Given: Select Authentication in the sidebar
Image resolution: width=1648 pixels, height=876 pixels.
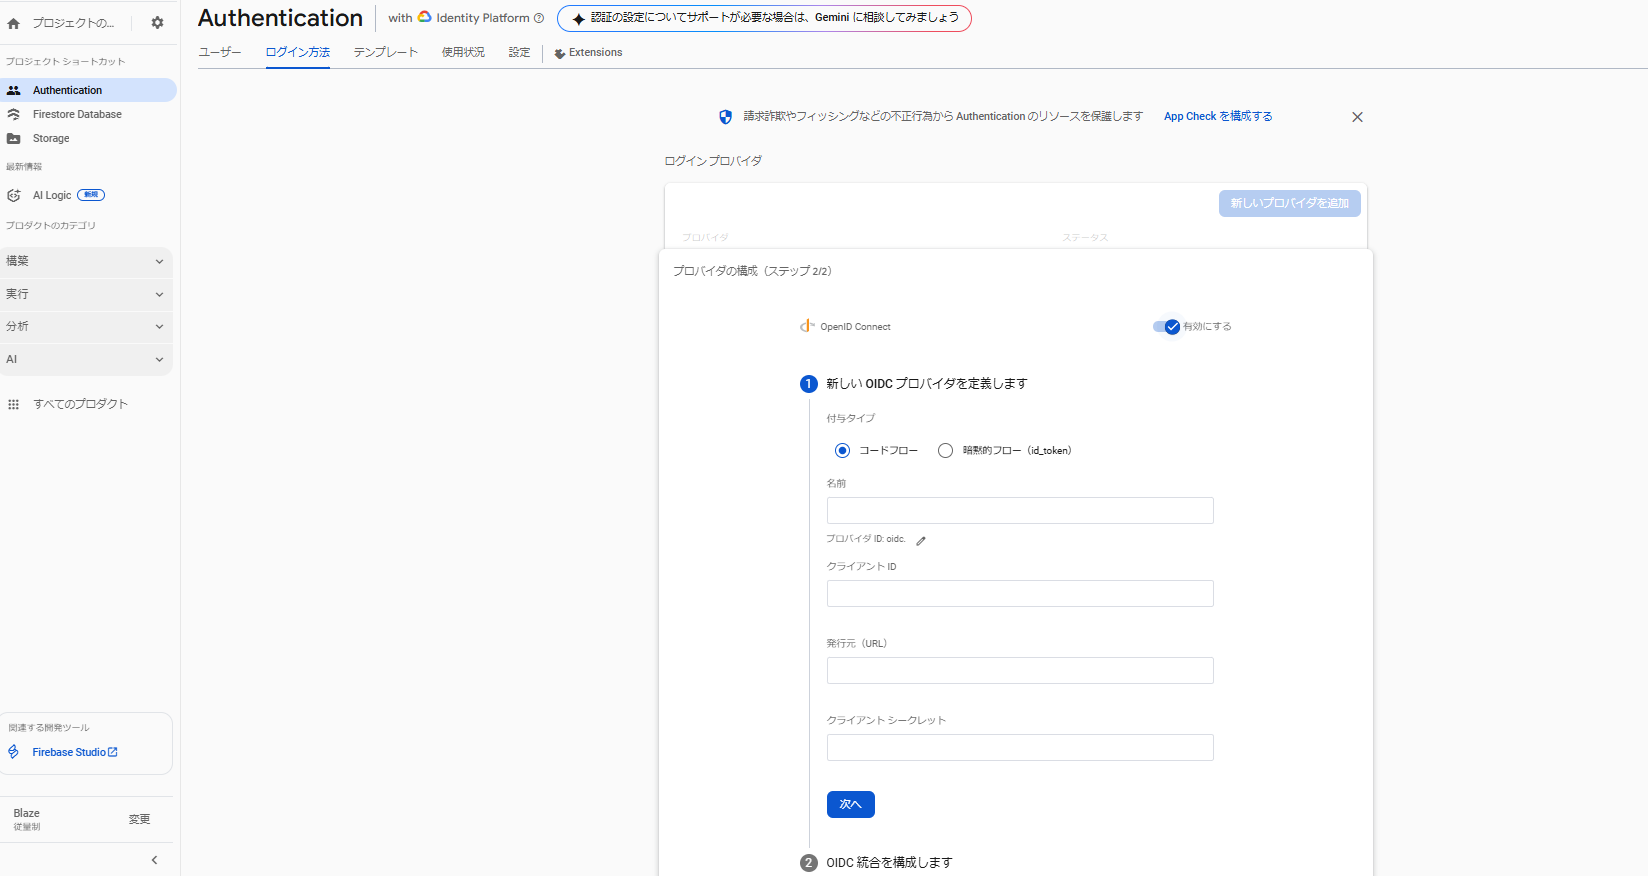Looking at the screenshot, I should tap(88, 90).
